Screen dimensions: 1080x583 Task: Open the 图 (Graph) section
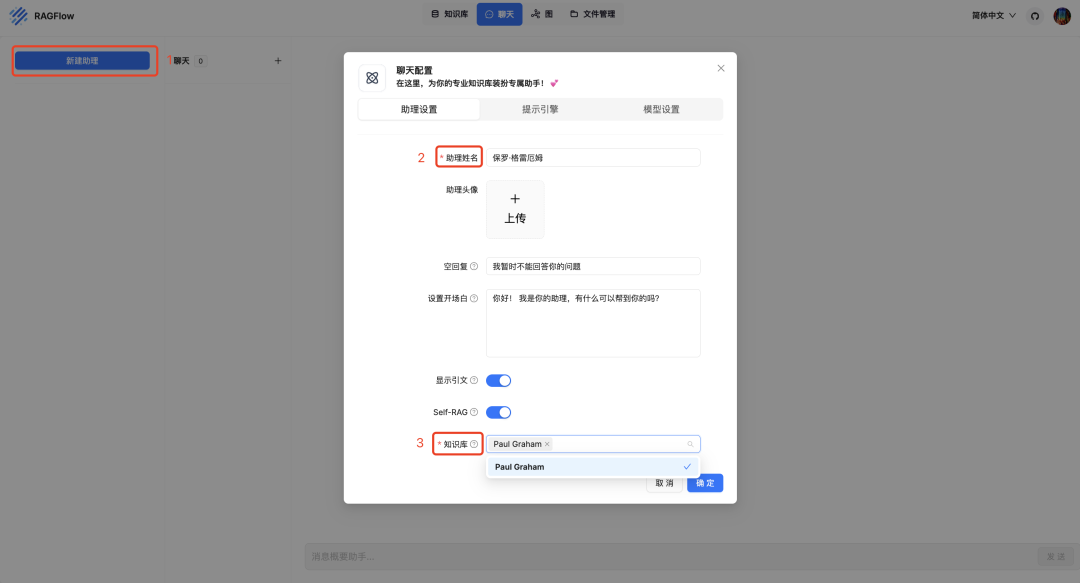[x=542, y=14]
